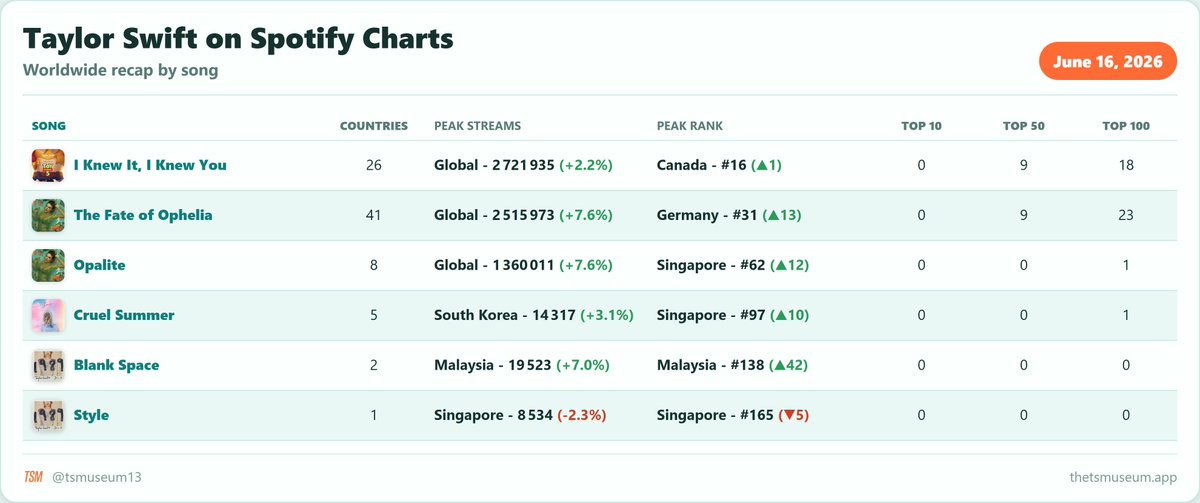The image size is (1200, 503).
Task: Select song title The Fate of Ophelia
Action: 143,215
